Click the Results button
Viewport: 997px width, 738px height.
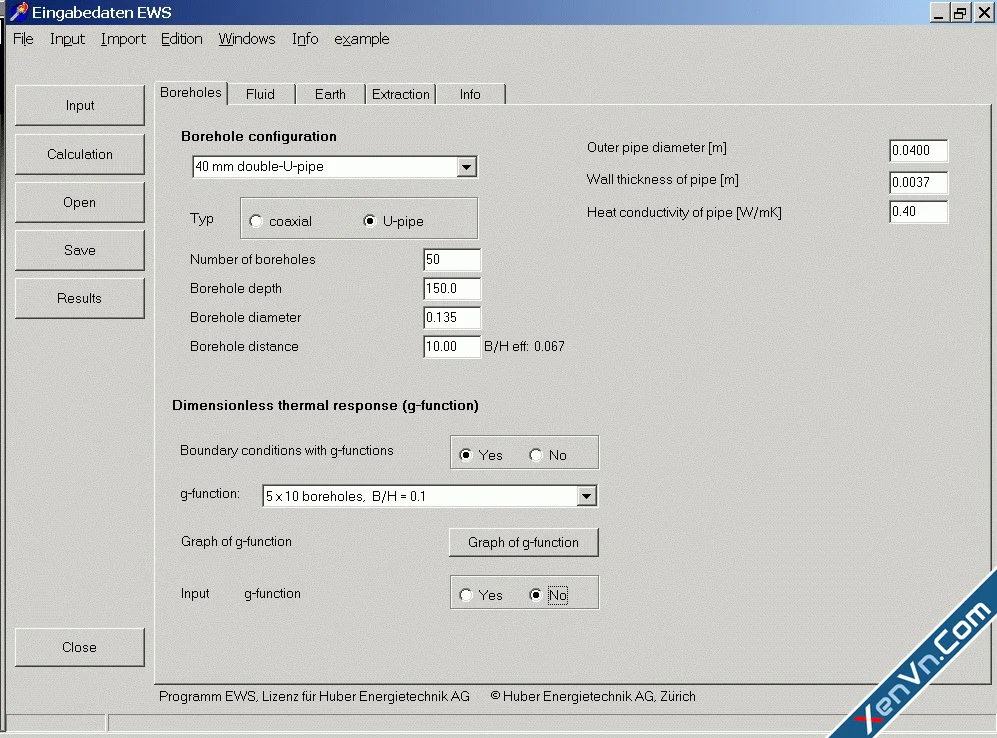pyautogui.click(x=79, y=298)
